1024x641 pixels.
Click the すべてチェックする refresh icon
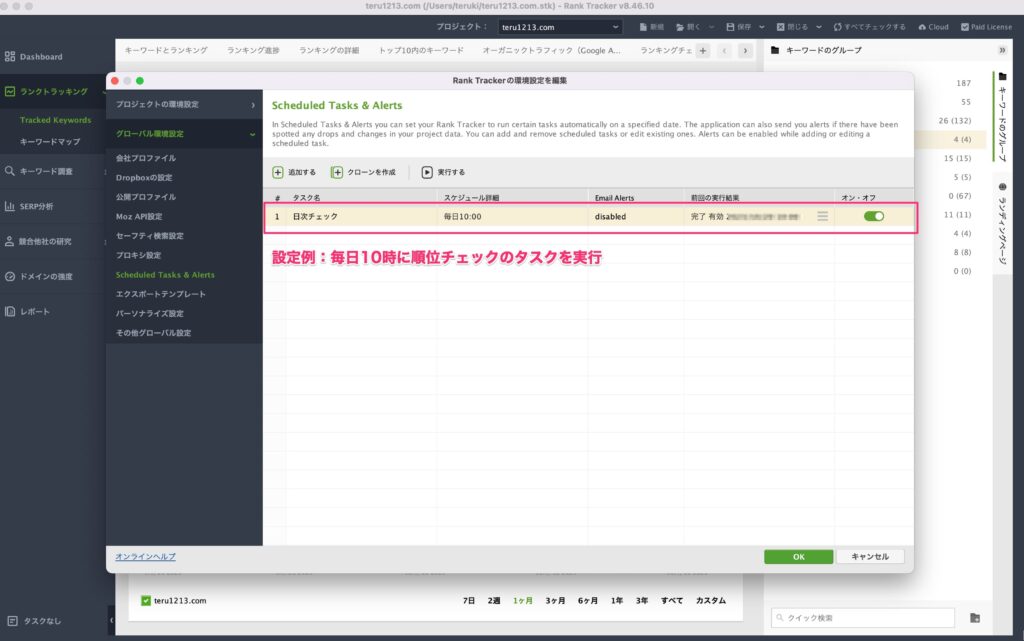click(837, 27)
